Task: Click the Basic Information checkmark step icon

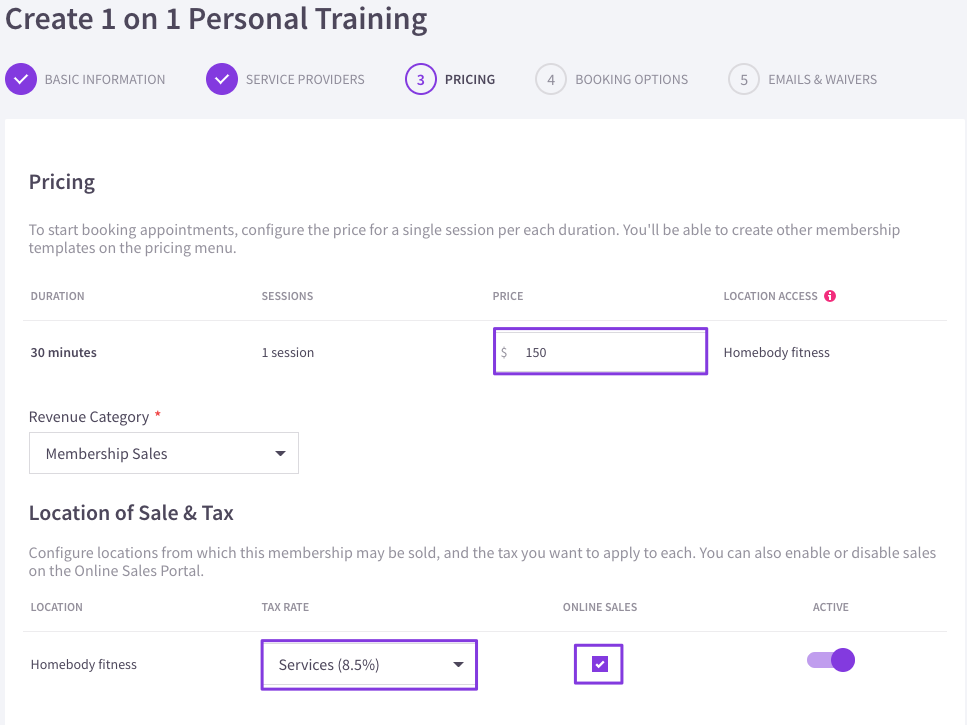Action: coord(21,80)
